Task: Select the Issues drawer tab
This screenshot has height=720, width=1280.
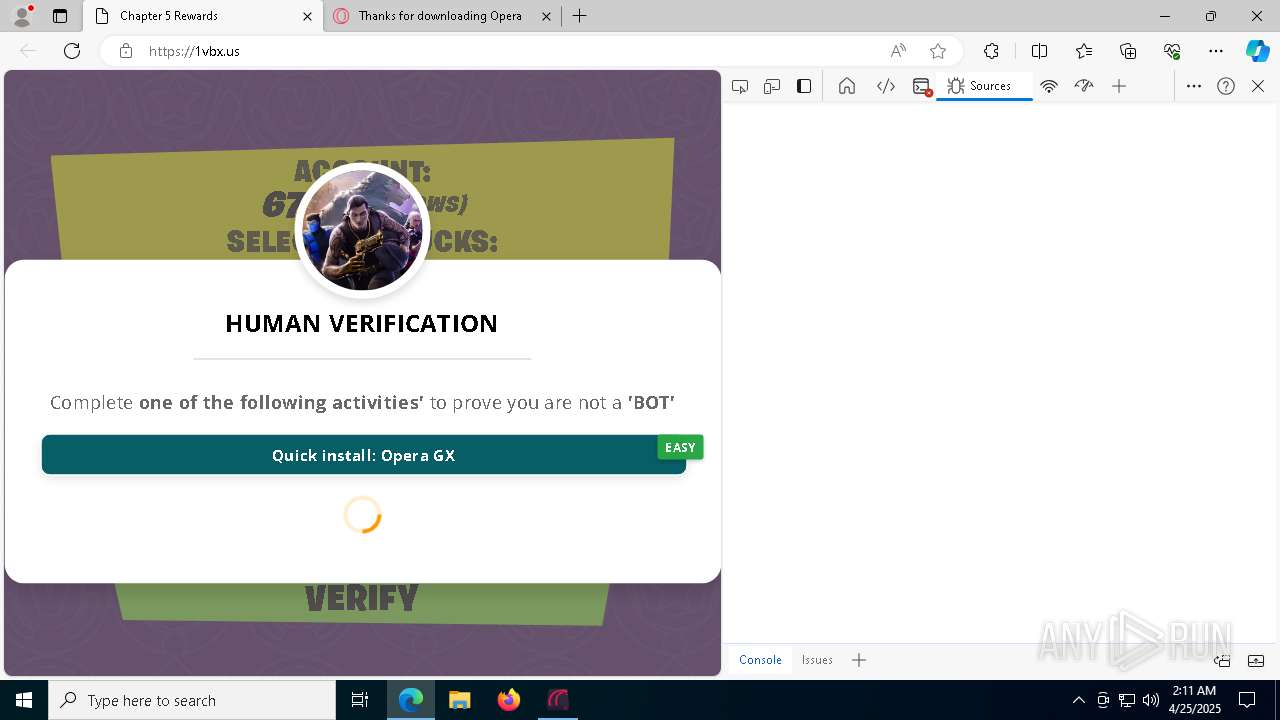Action: click(817, 660)
